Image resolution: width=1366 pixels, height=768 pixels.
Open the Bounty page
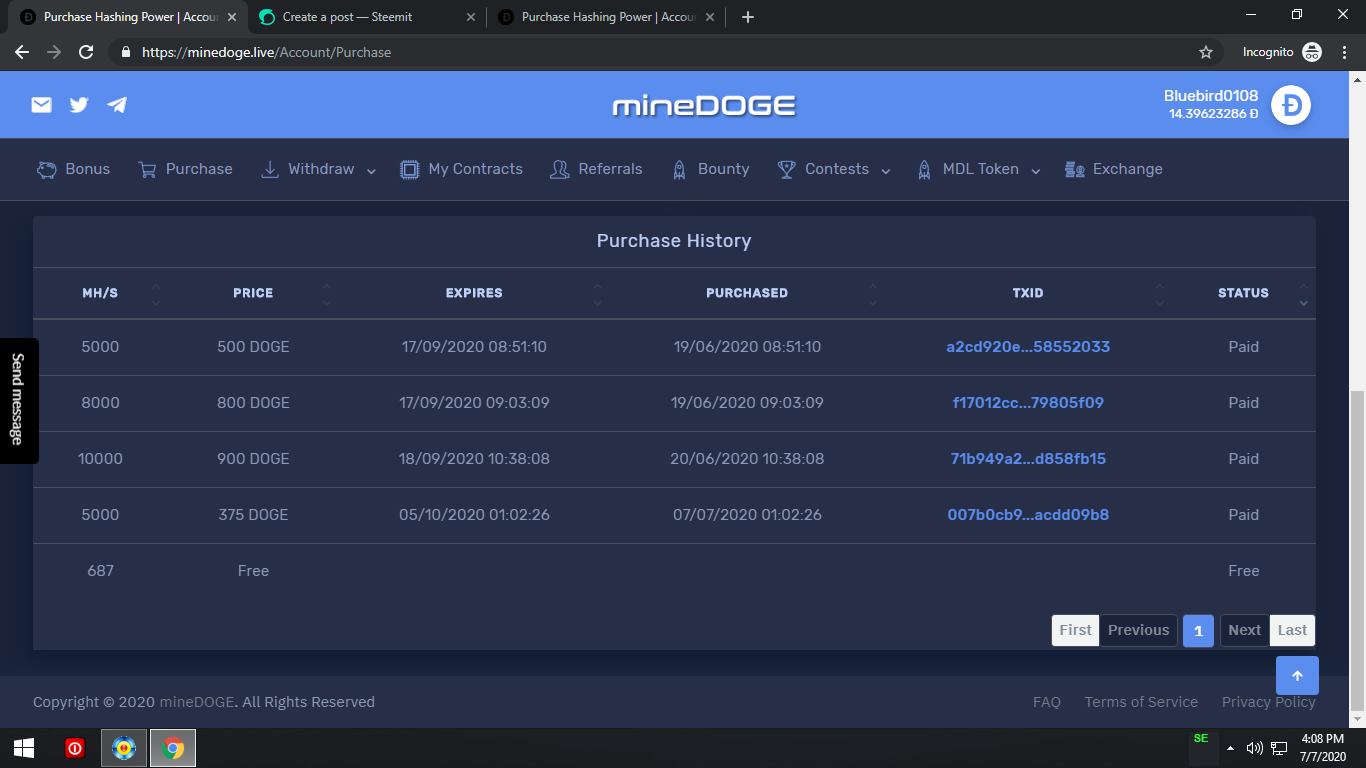click(710, 169)
